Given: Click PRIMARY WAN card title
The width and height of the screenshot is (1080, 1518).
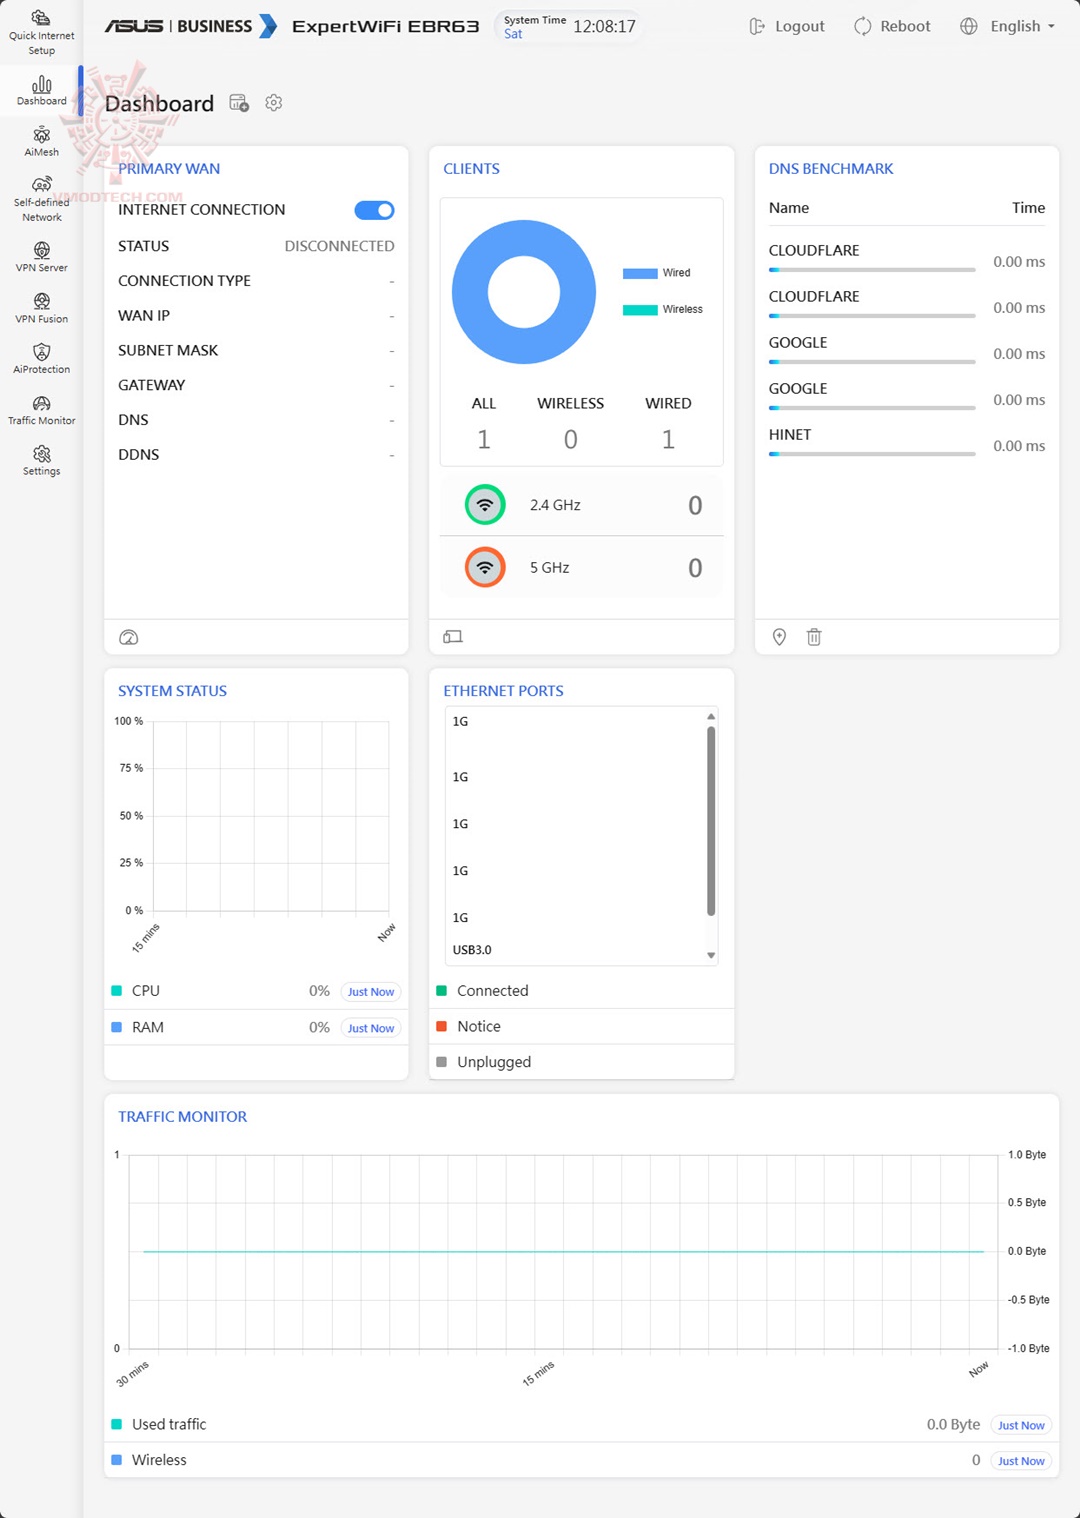Looking at the screenshot, I should (x=169, y=169).
